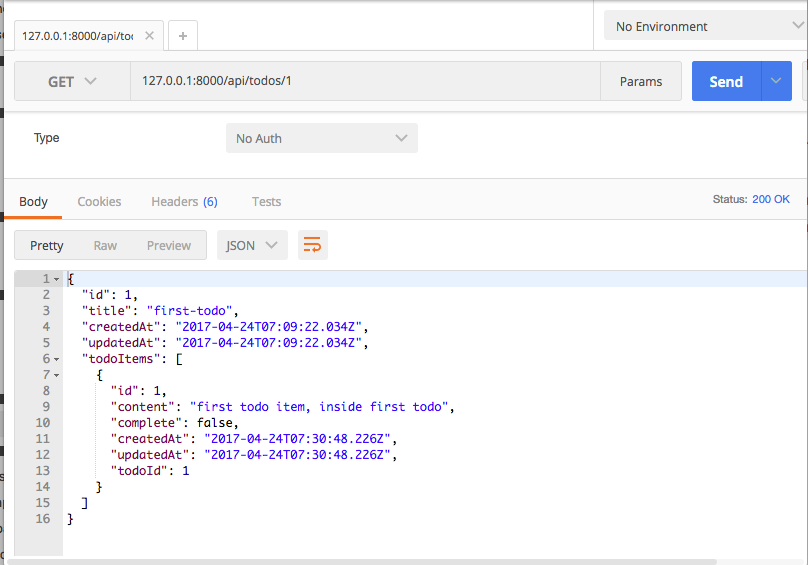Open the Send button dropdown arrow

776,81
